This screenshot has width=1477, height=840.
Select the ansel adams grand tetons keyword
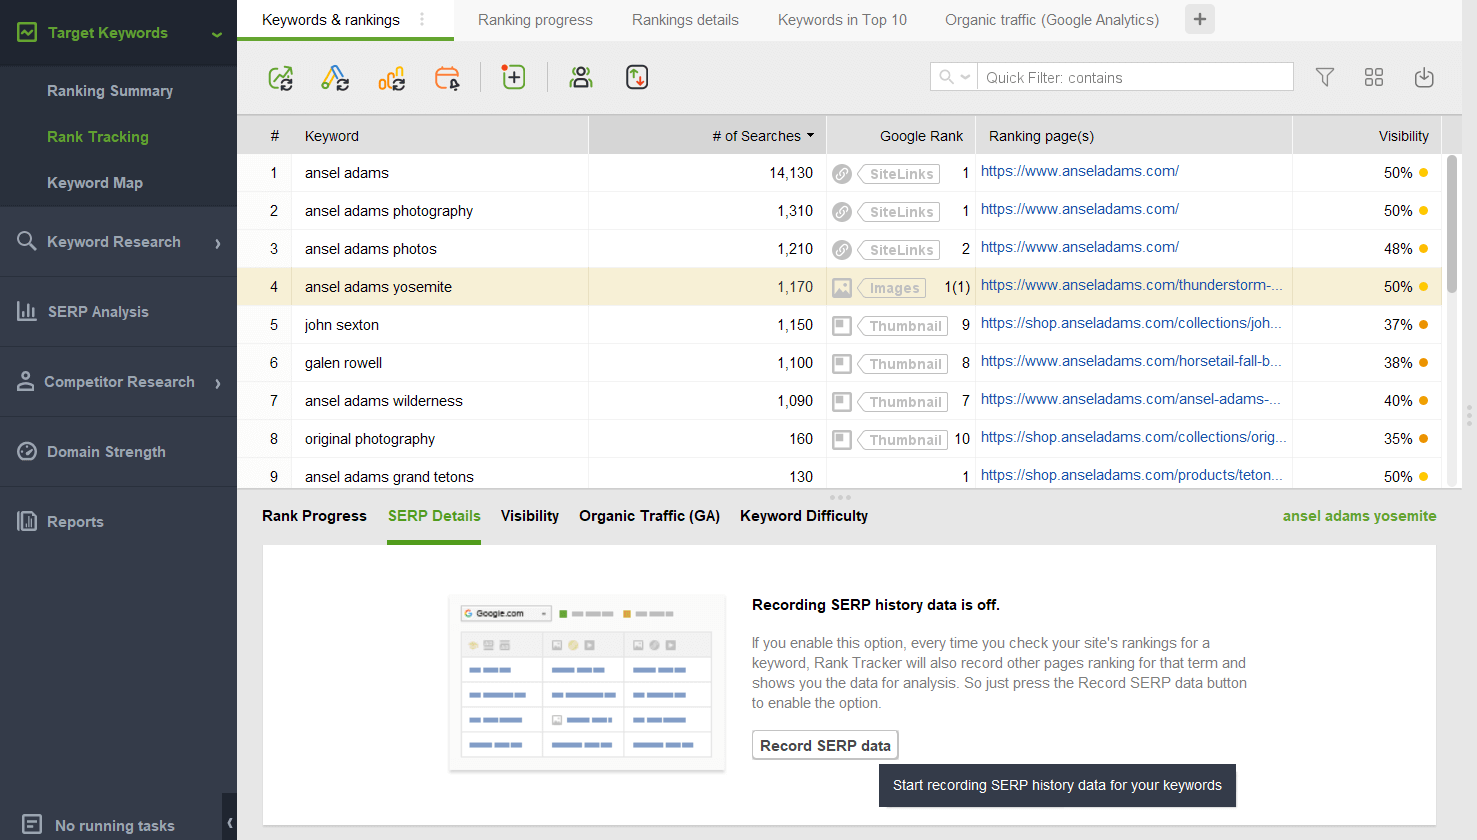point(389,477)
